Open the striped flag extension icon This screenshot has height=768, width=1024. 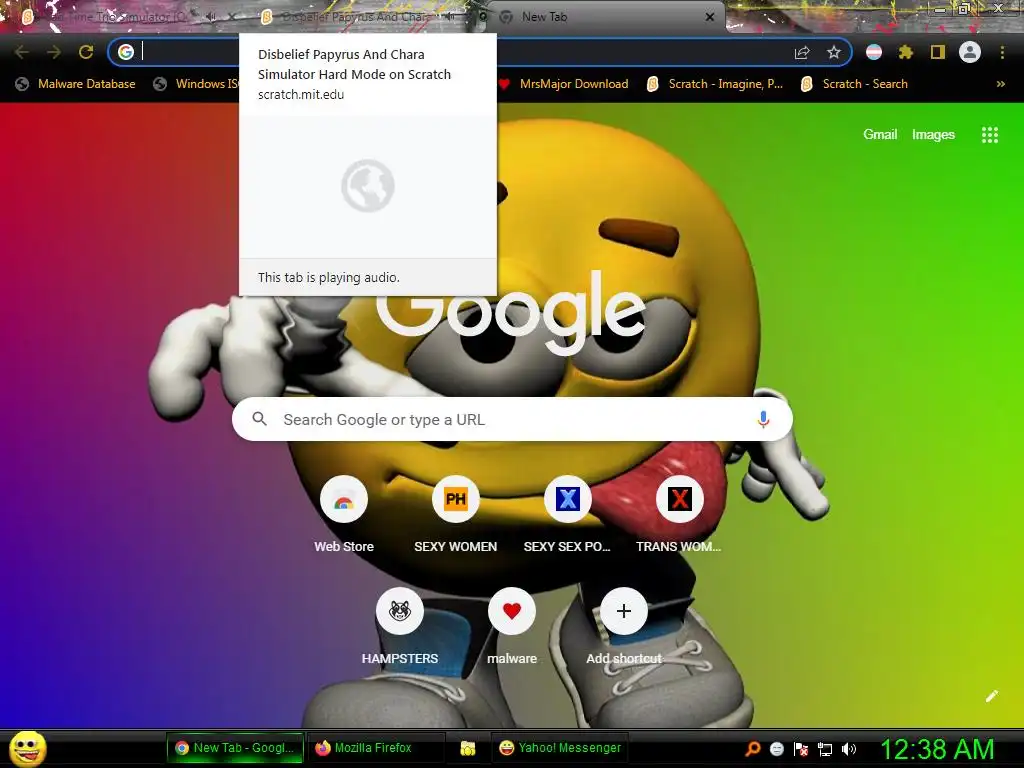click(x=874, y=52)
